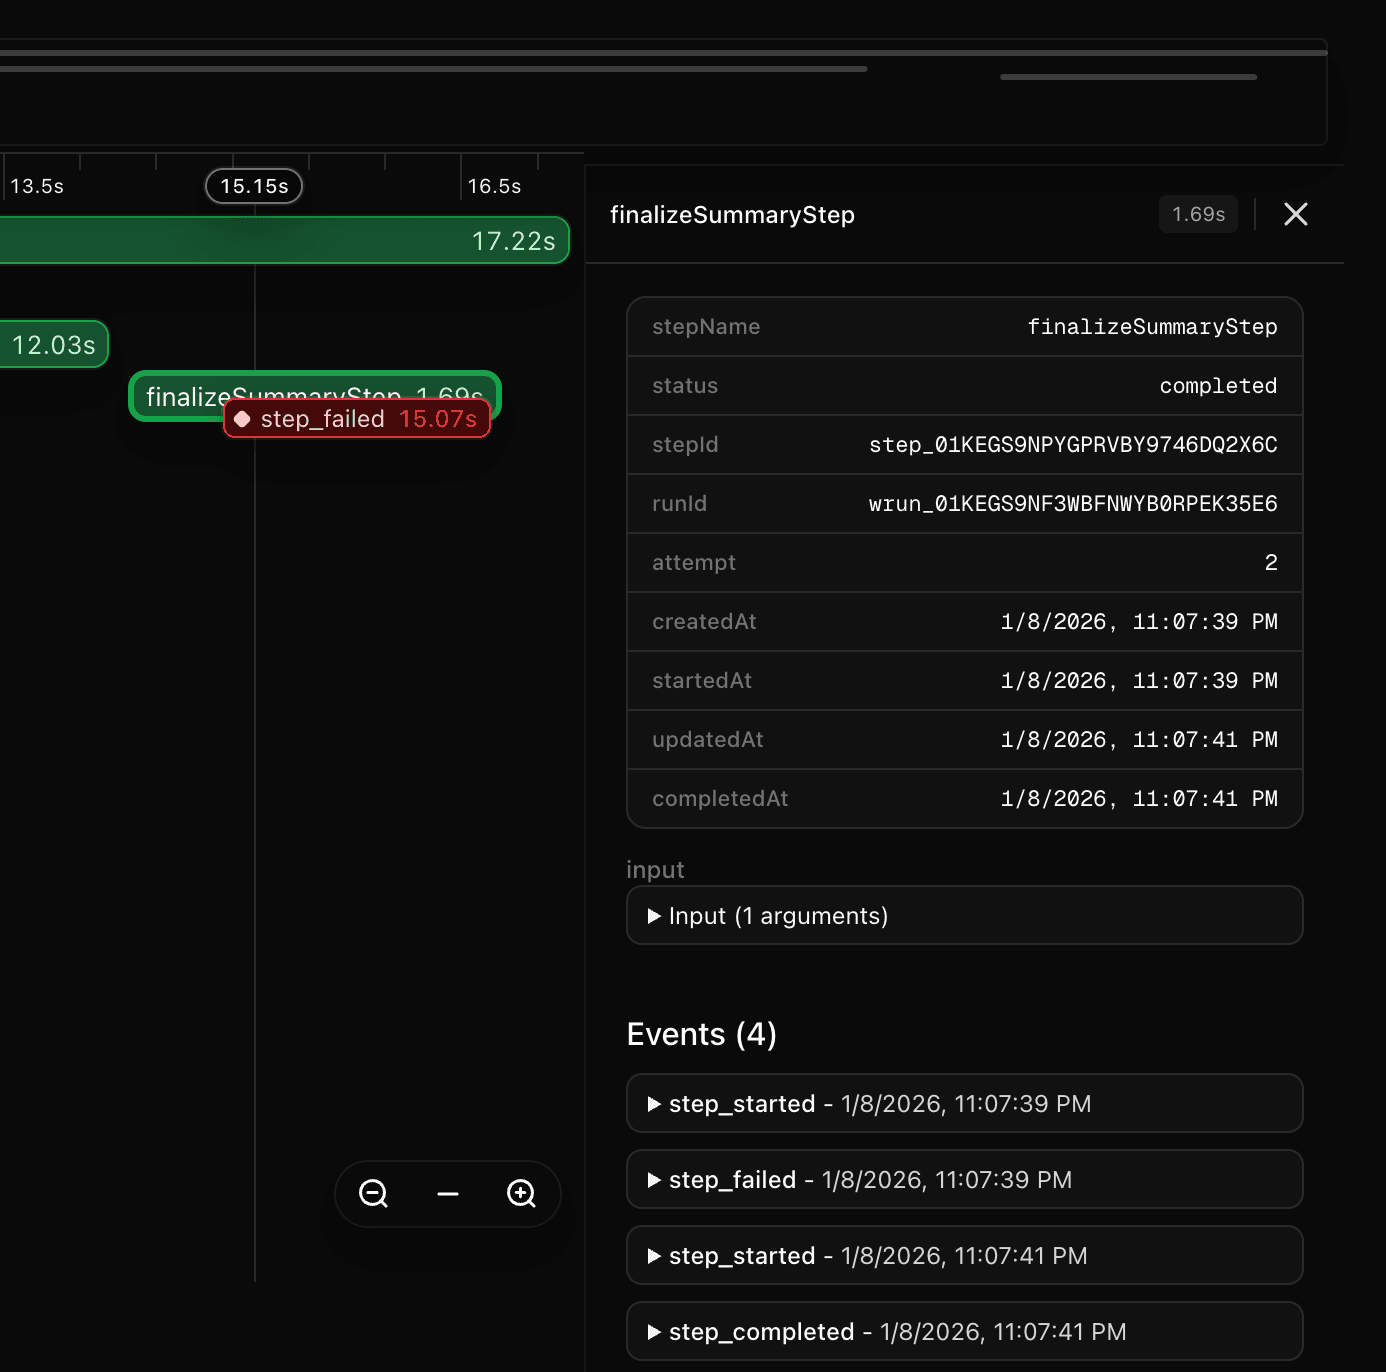This screenshot has width=1386, height=1372.
Task: Select the 12.03s span in the timeline
Action: 53,345
